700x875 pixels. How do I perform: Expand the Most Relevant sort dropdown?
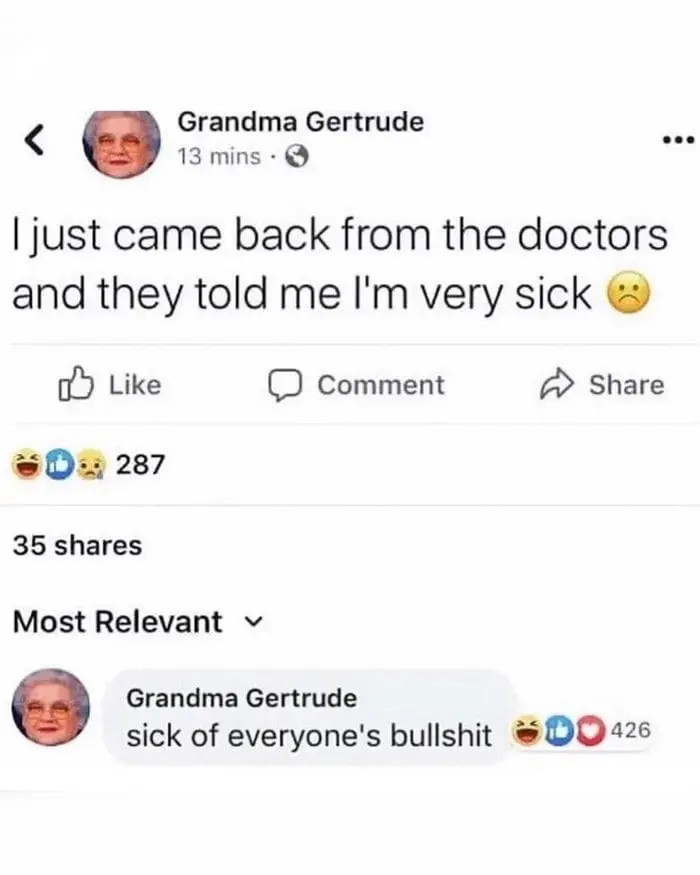tap(137, 621)
